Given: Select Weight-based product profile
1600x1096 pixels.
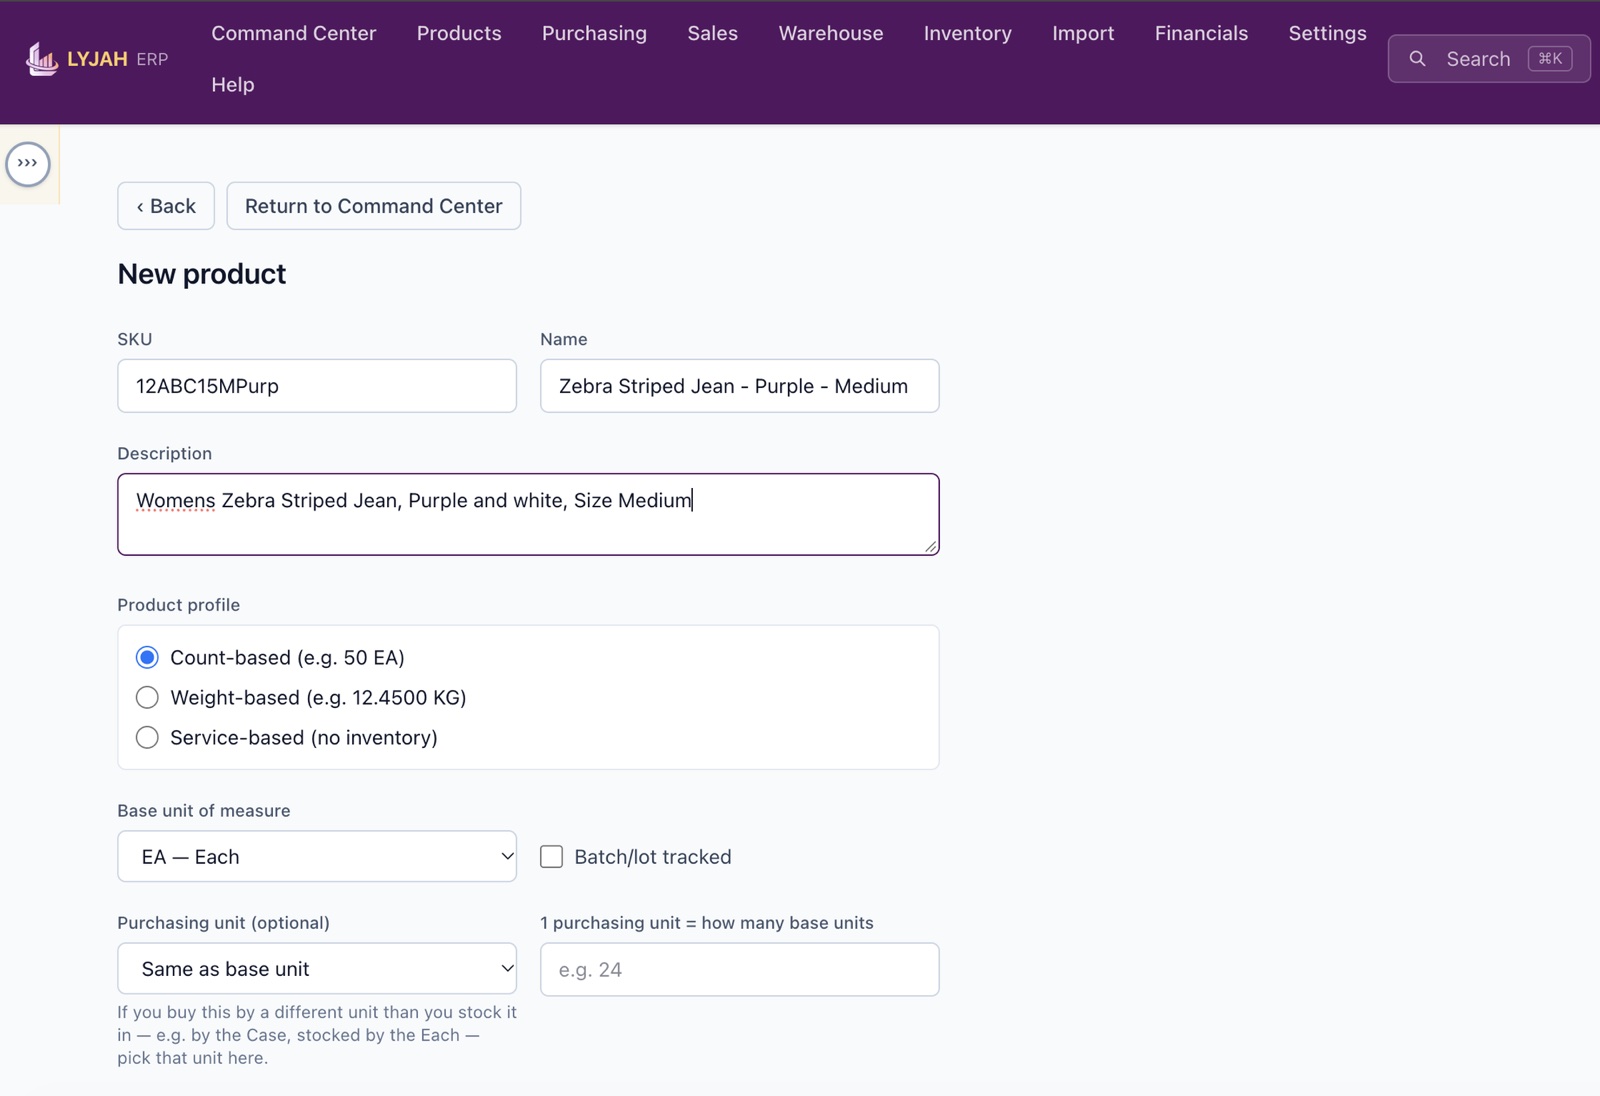Looking at the screenshot, I should [147, 697].
